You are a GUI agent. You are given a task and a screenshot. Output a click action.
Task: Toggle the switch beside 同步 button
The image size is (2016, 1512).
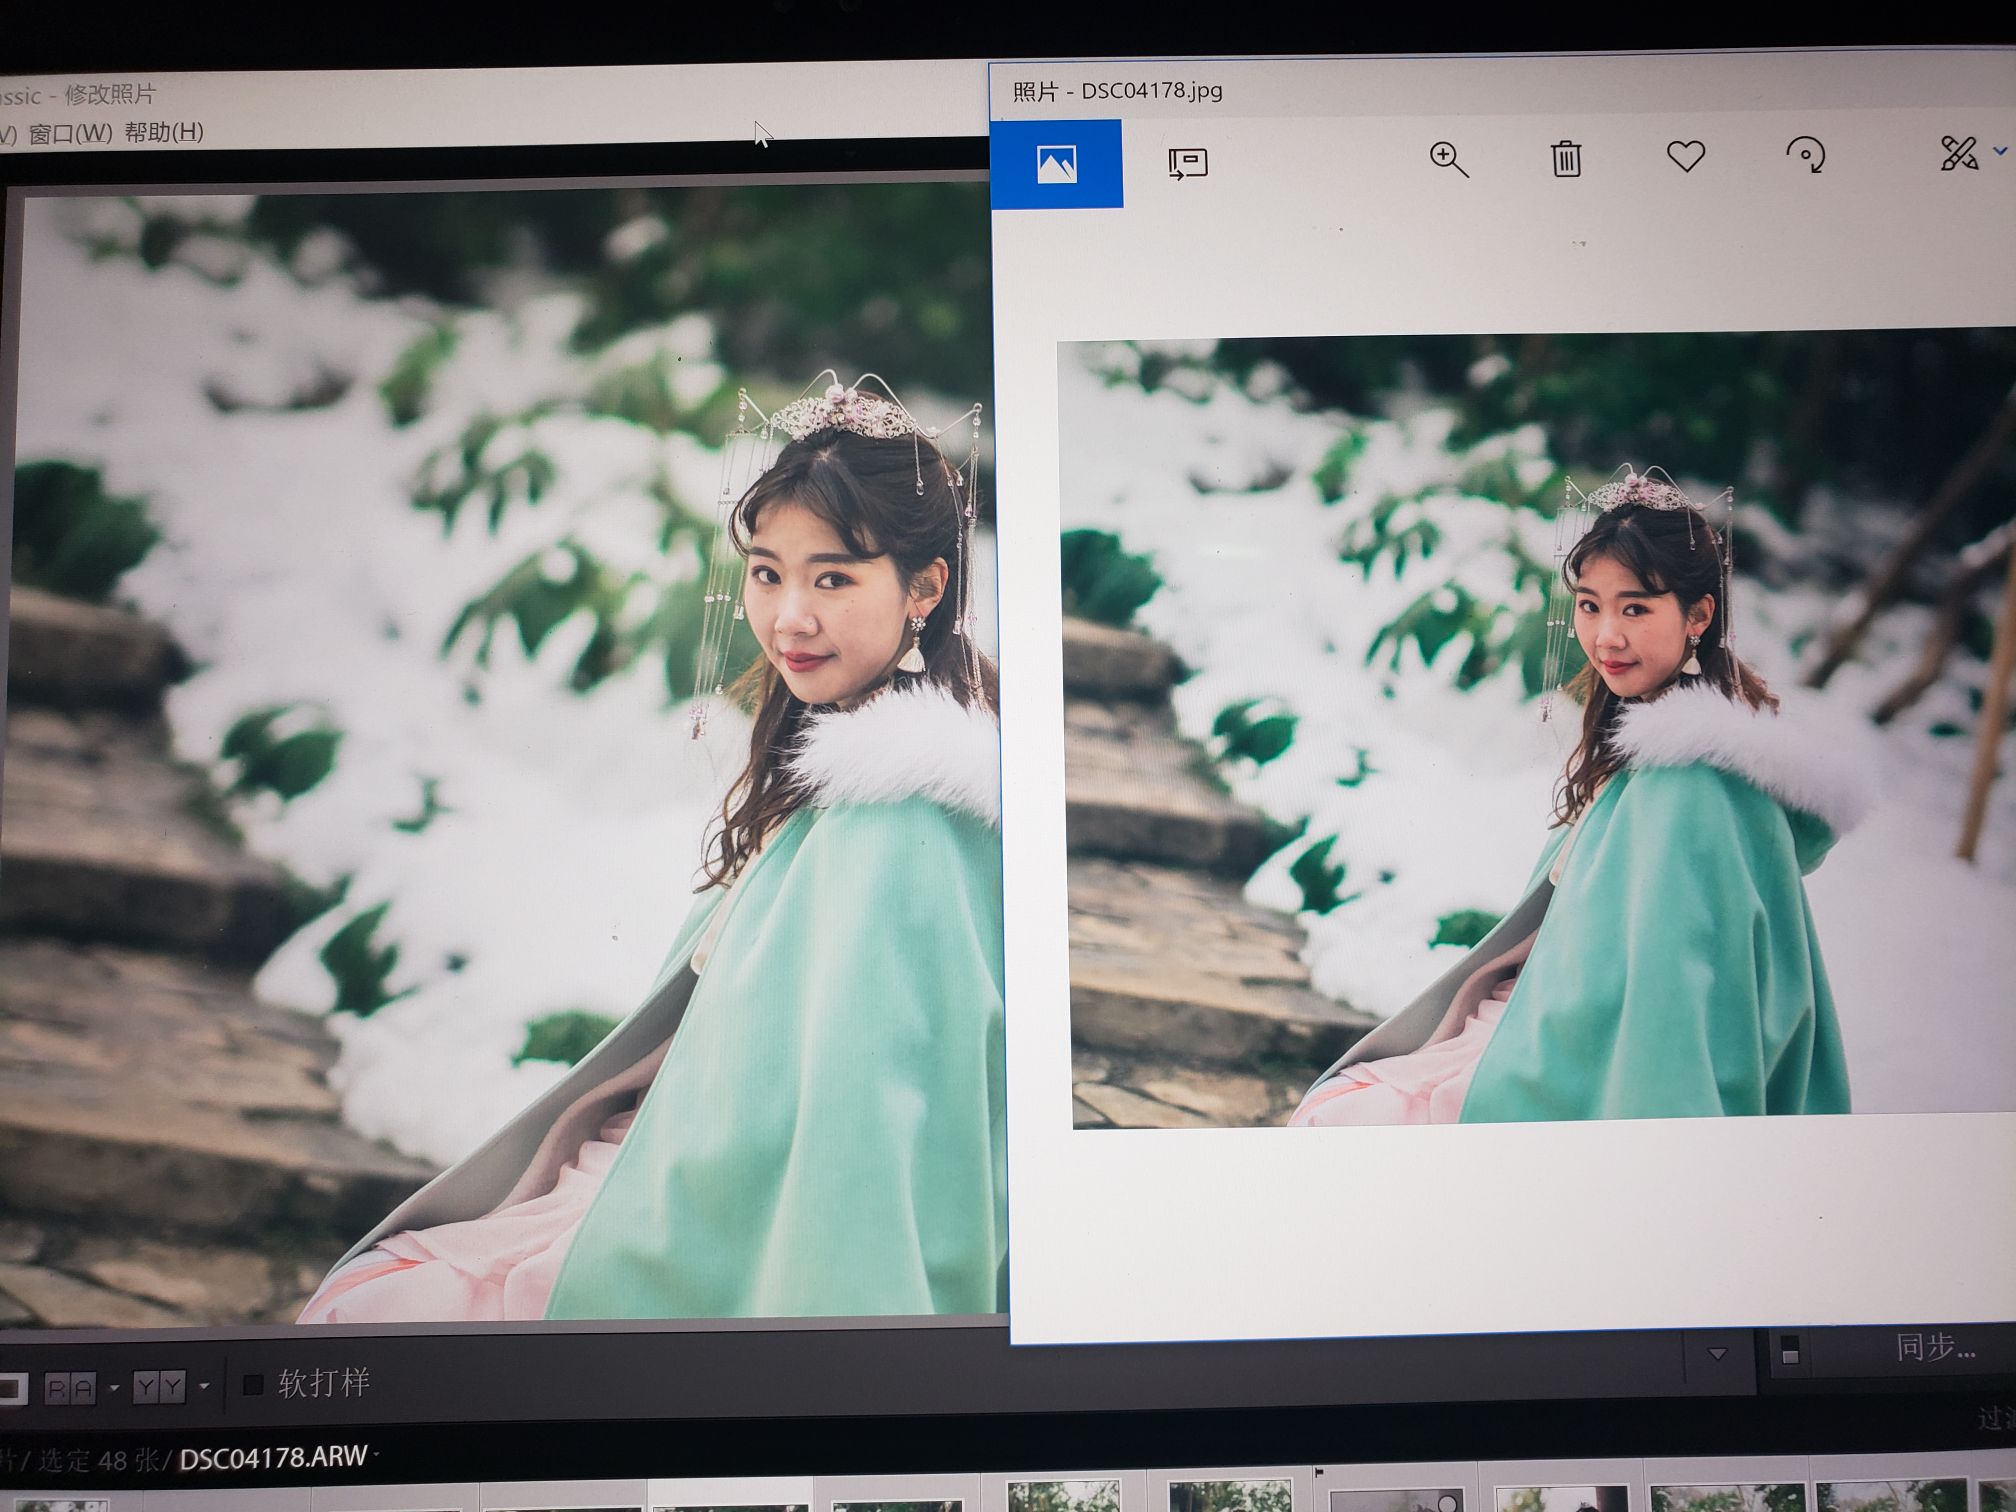tap(1790, 1350)
